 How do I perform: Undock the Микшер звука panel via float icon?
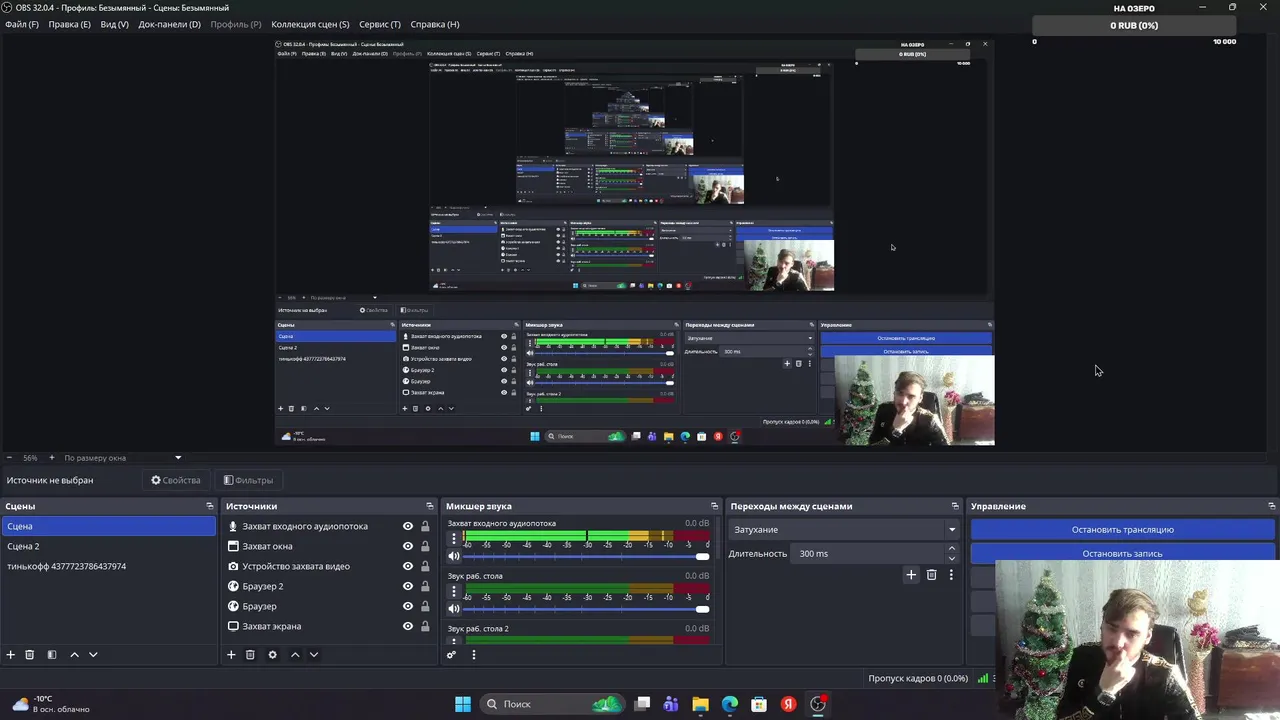(x=714, y=506)
